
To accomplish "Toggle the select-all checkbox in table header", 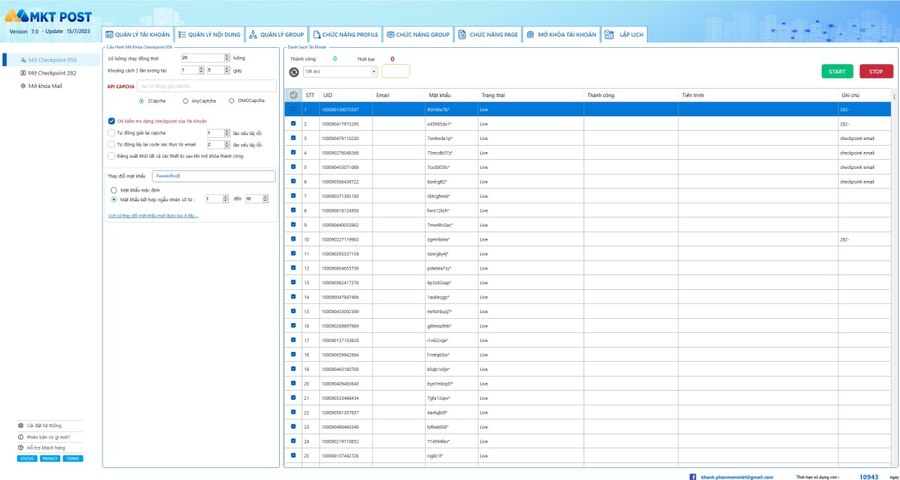I will [x=294, y=95].
